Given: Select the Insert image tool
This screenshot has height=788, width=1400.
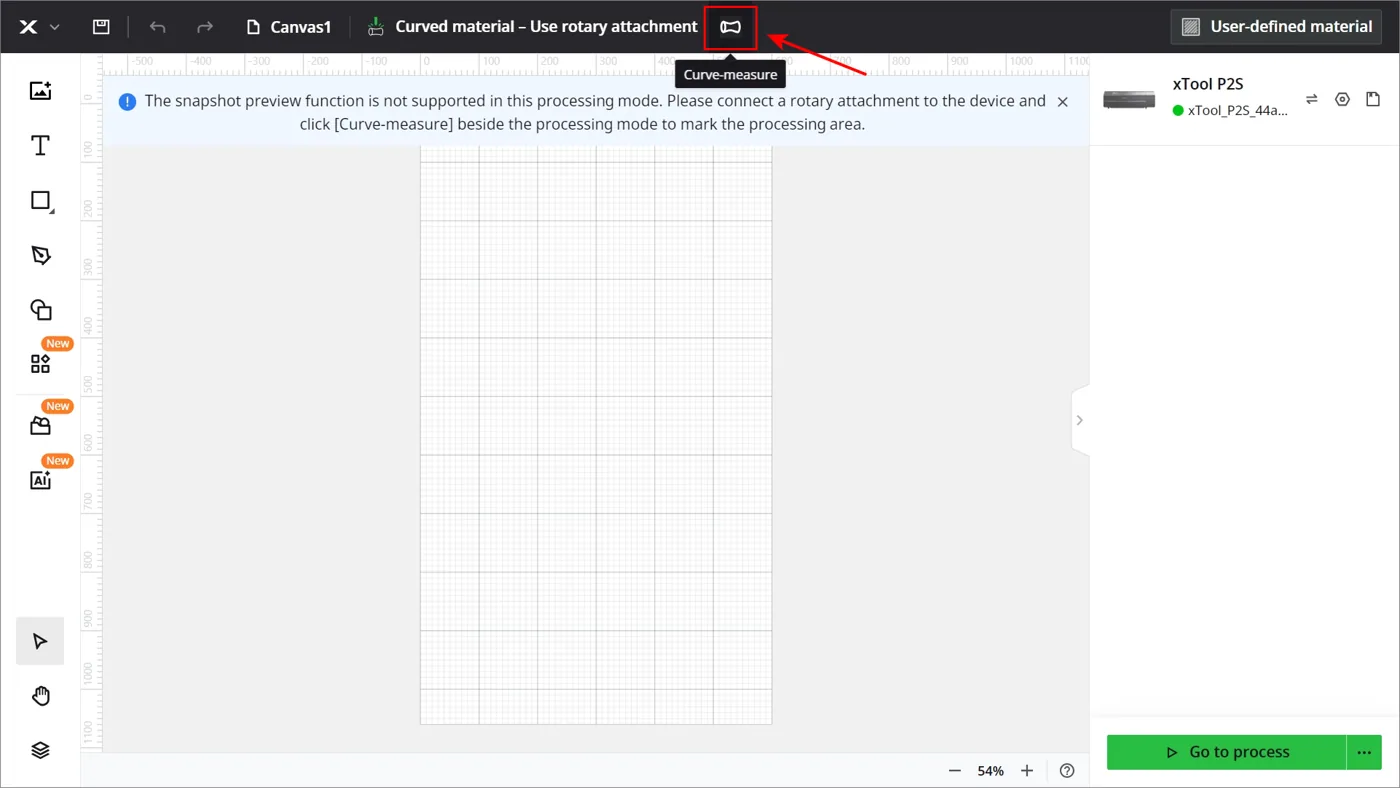Looking at the screenshot, I should tap(40, 91).
